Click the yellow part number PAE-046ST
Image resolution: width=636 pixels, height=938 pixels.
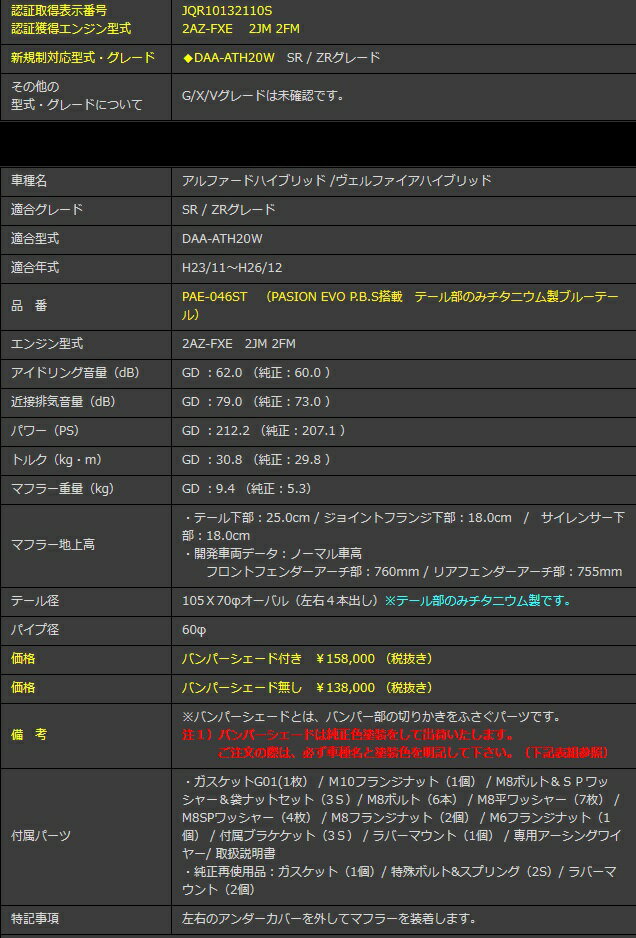214,297
